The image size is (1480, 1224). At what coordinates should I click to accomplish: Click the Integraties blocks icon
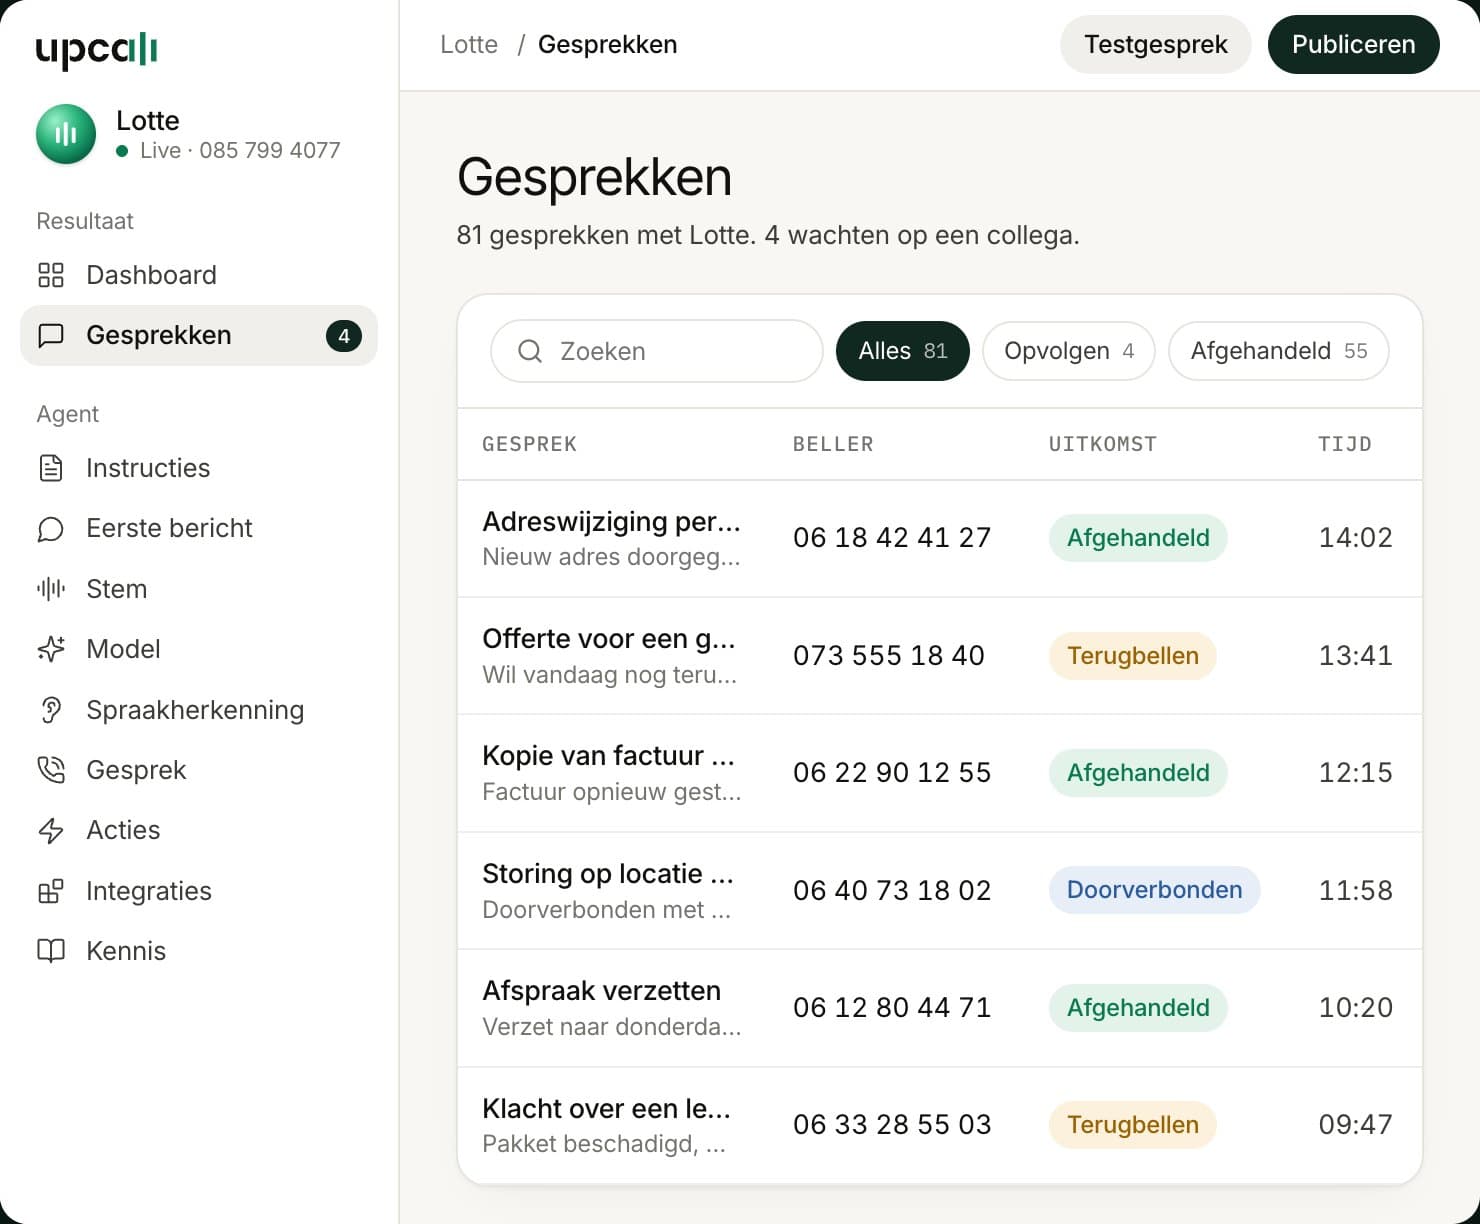(51, 891)
